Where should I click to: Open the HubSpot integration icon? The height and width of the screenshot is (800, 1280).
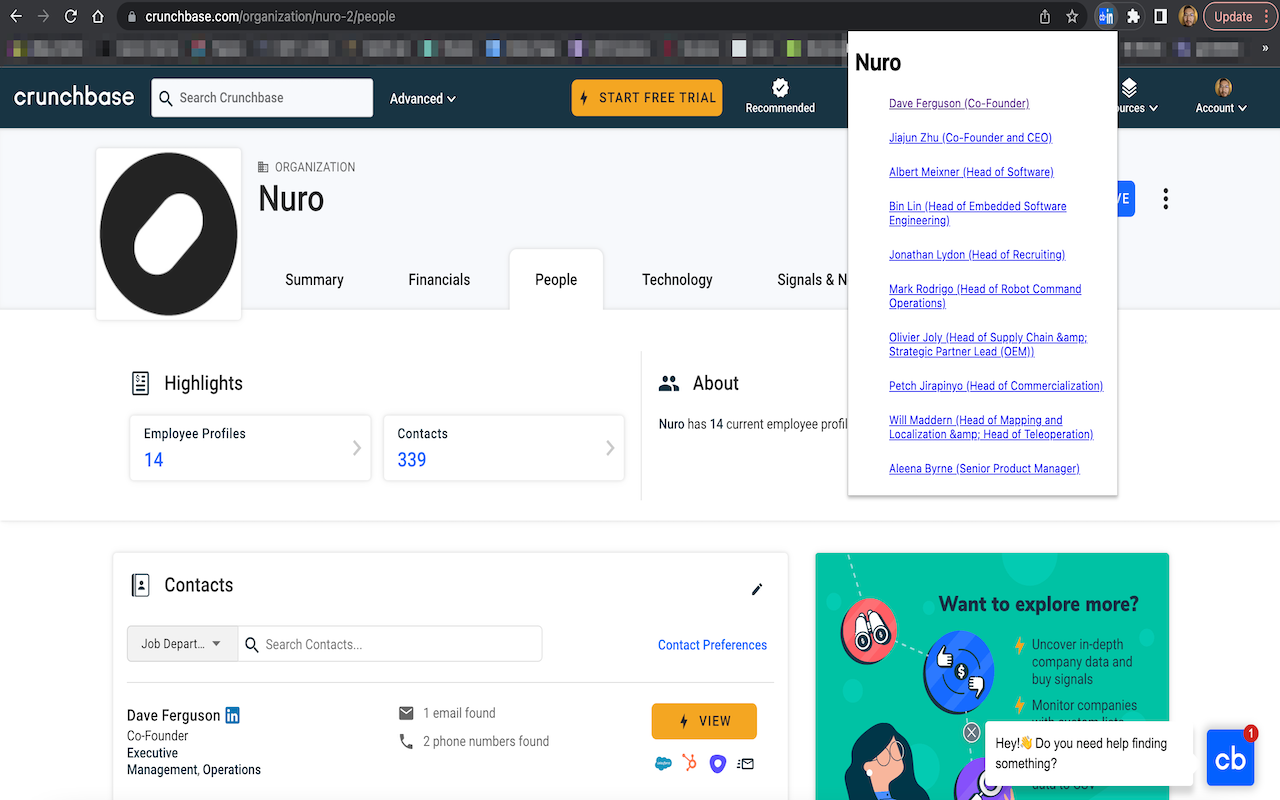coord(689,763)
